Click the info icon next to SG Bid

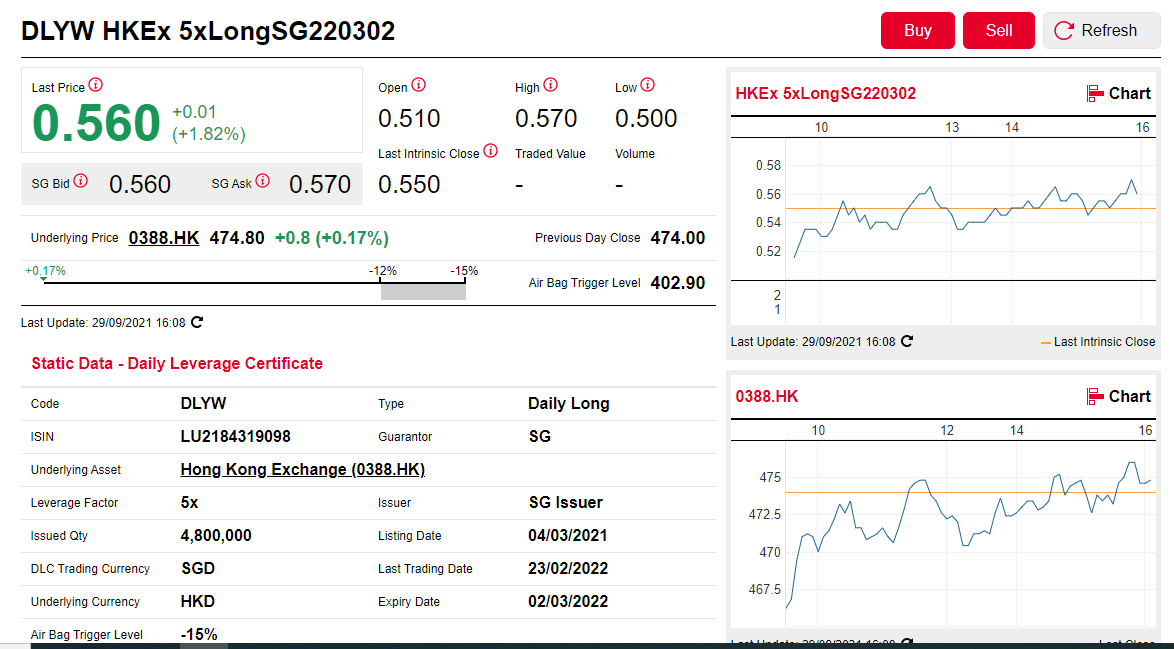click(81, 180)
